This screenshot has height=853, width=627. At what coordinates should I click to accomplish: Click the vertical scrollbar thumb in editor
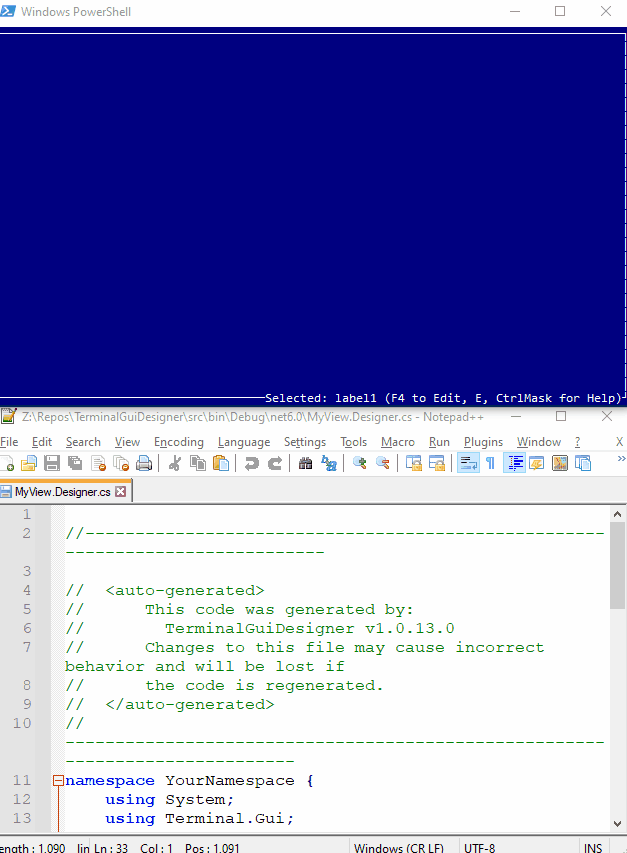coord(617,566)
